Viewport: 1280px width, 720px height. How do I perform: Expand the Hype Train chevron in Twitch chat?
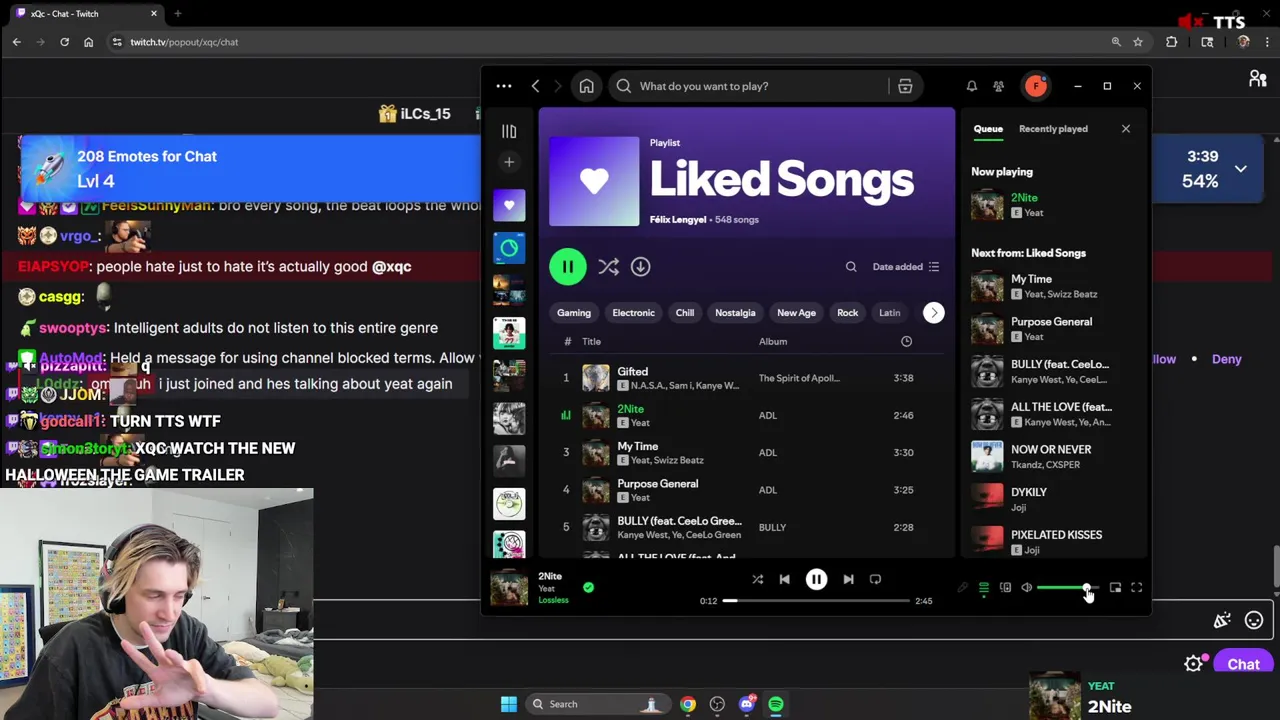(1241, 169)
